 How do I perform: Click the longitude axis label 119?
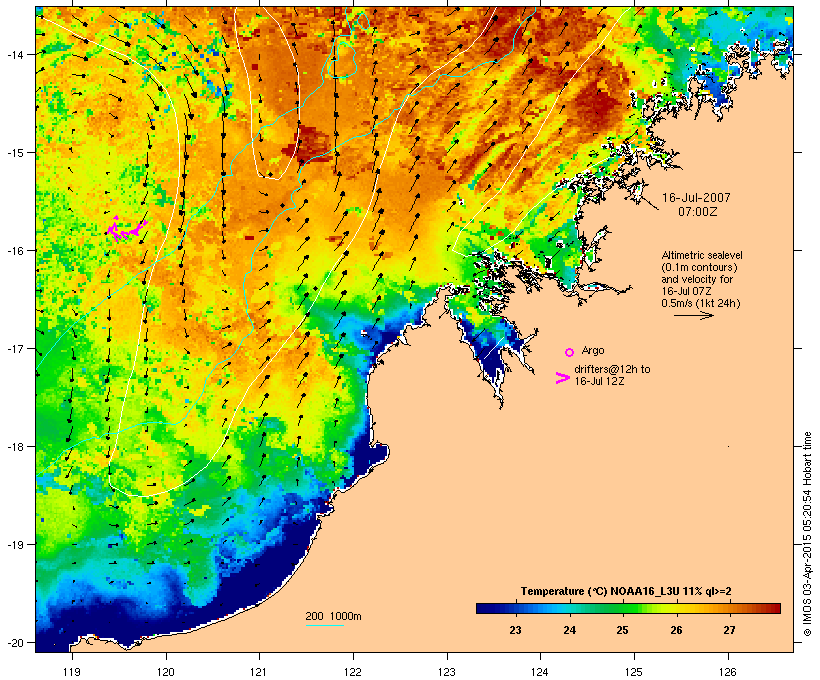[72, 672]
